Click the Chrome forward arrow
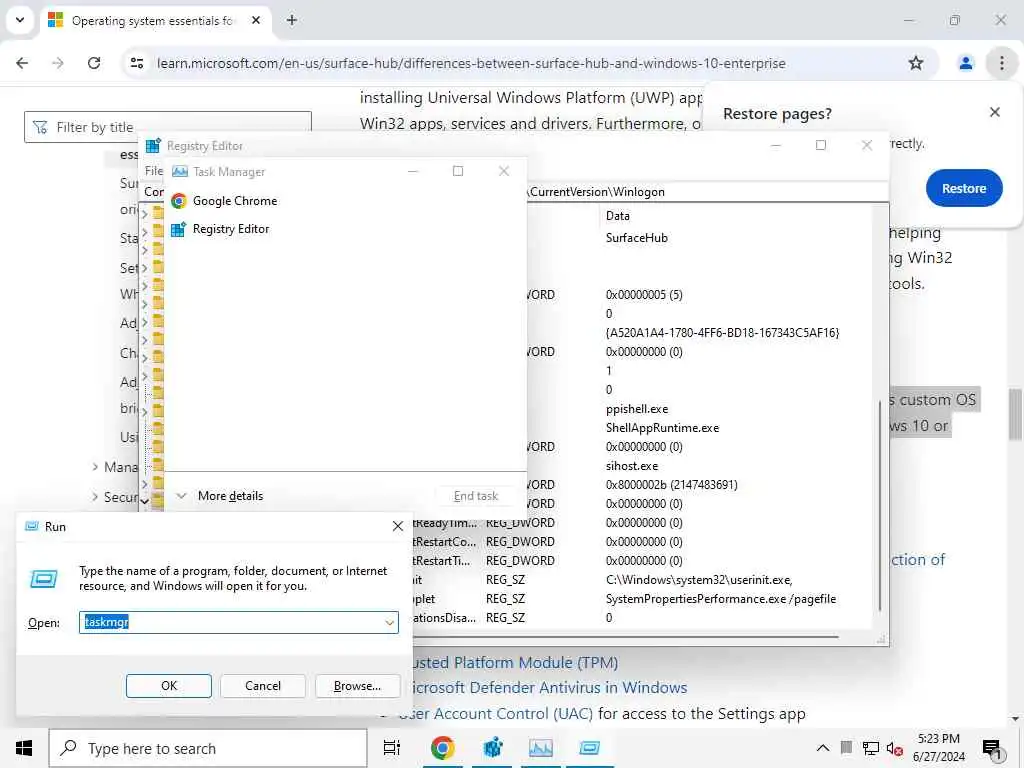This screenshot has height=768, width=1024. [58, 63]
